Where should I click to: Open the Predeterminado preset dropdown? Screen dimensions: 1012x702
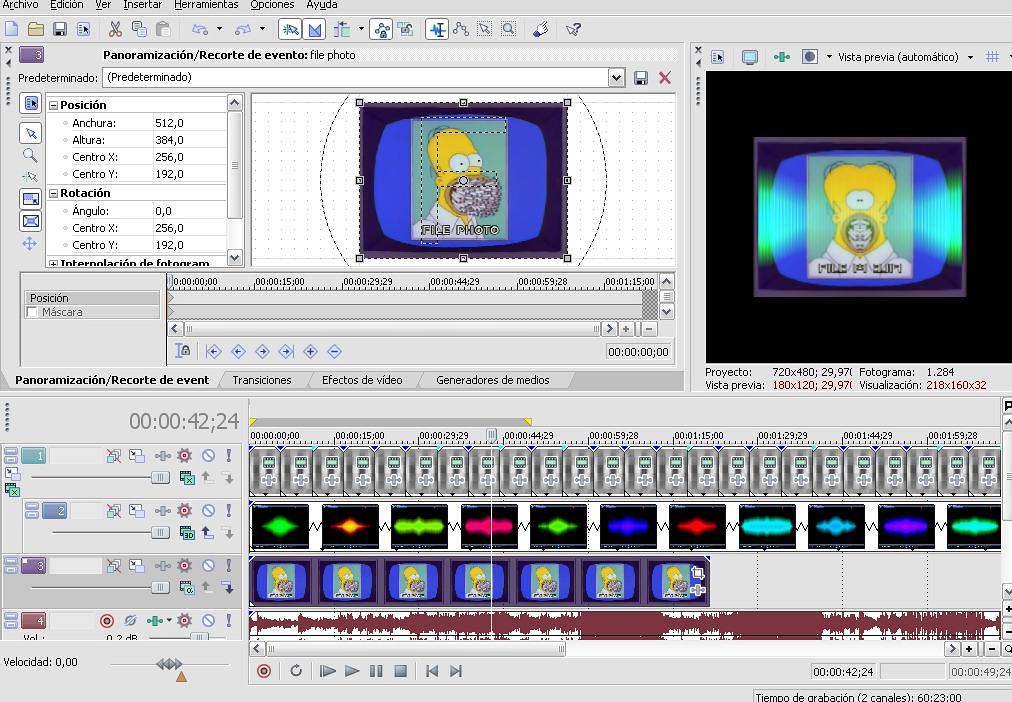click(x=616, y=78)
